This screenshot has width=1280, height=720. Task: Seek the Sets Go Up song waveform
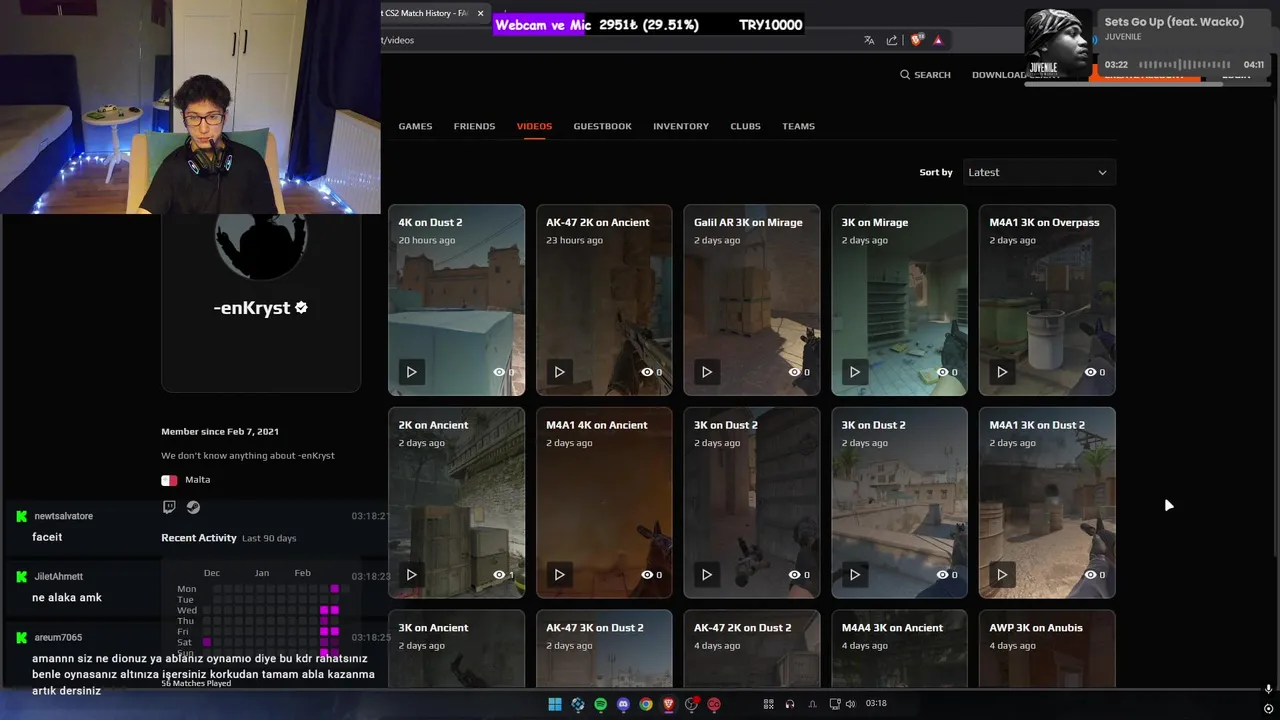[1185, 65]
